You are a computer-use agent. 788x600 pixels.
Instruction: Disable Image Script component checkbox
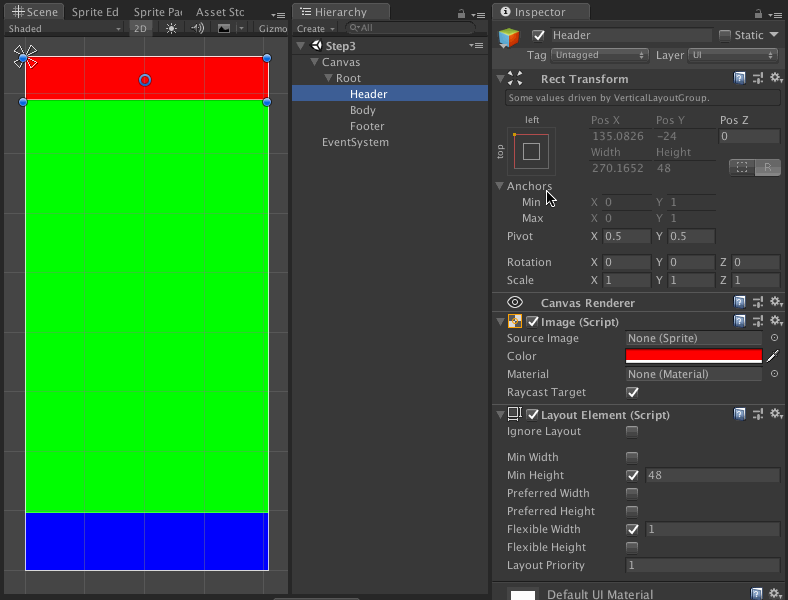click(x=532, y=322)
